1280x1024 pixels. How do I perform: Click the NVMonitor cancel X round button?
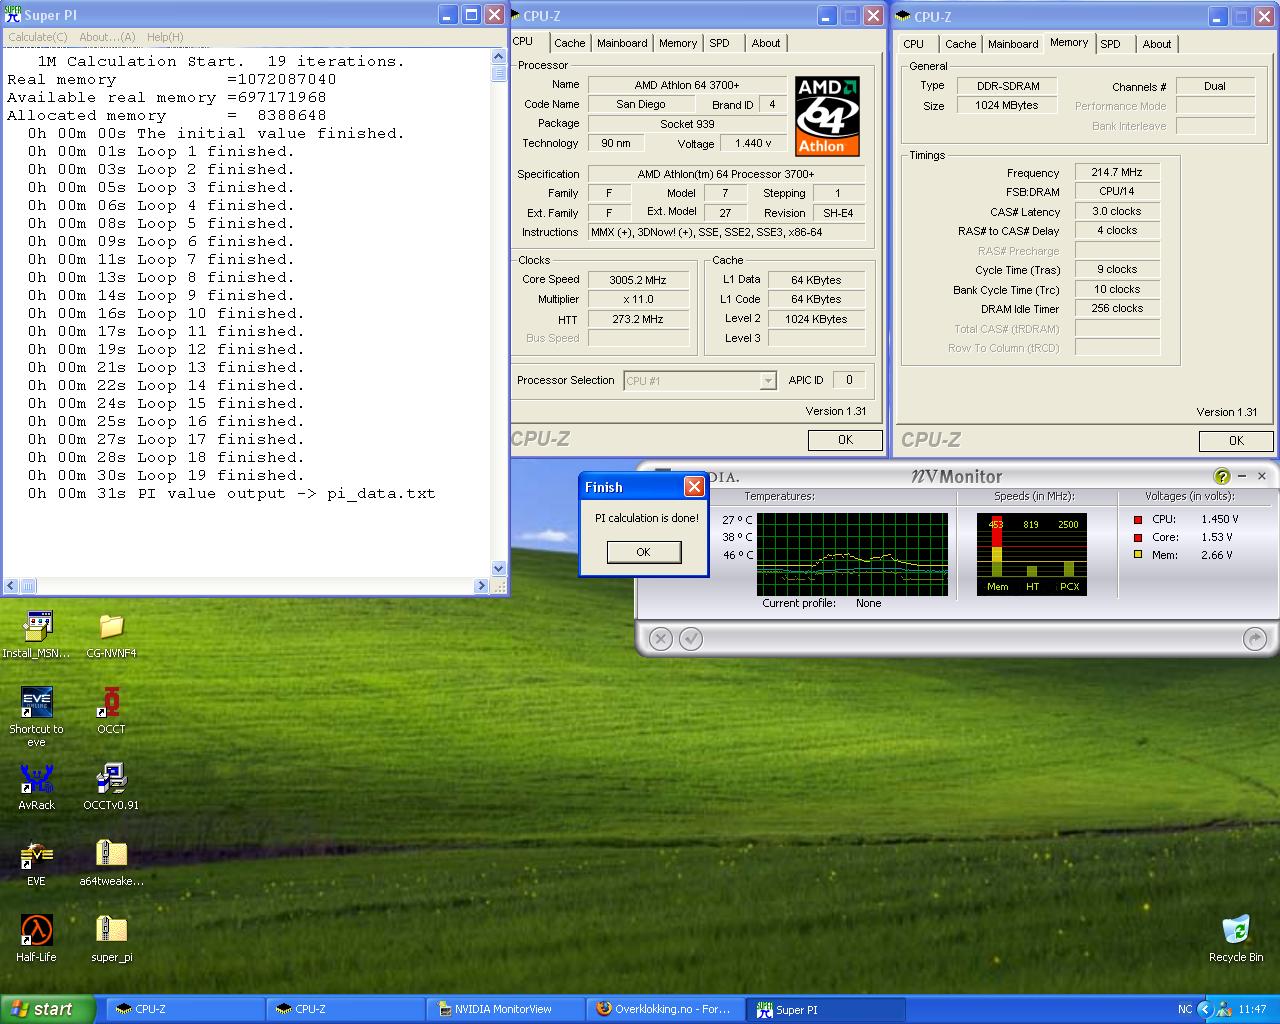click(x=661, y=638)
